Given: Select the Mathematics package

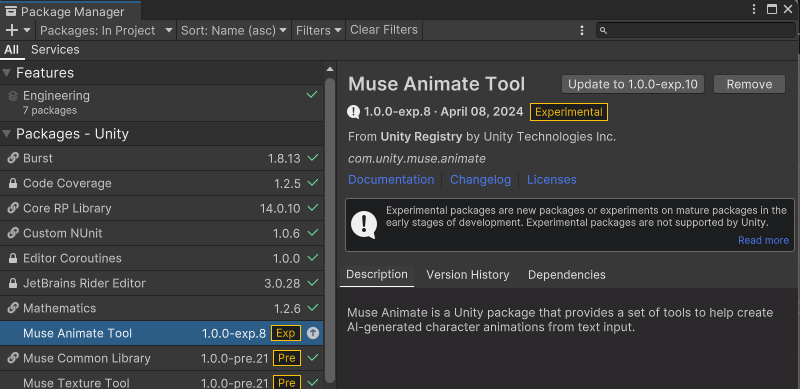Looking at the screenshot, I should coord(161,308).
